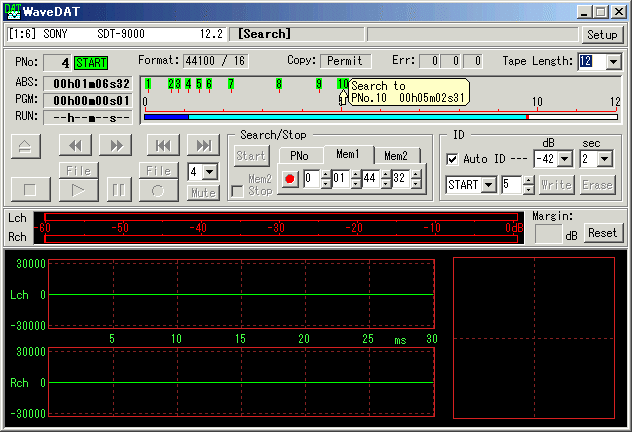Switch to the Mem2 tab
Viewport: 632px width, 432px height.
(x=396, y=155)
